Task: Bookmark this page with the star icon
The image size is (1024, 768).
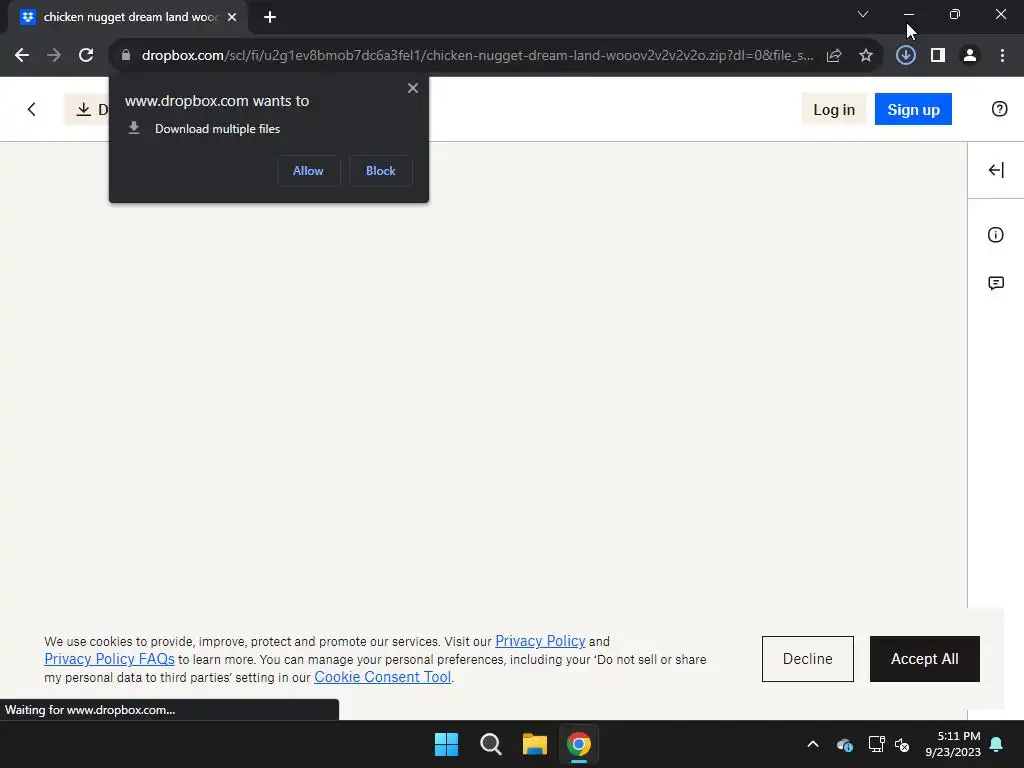Action: (x=866, y=56)
